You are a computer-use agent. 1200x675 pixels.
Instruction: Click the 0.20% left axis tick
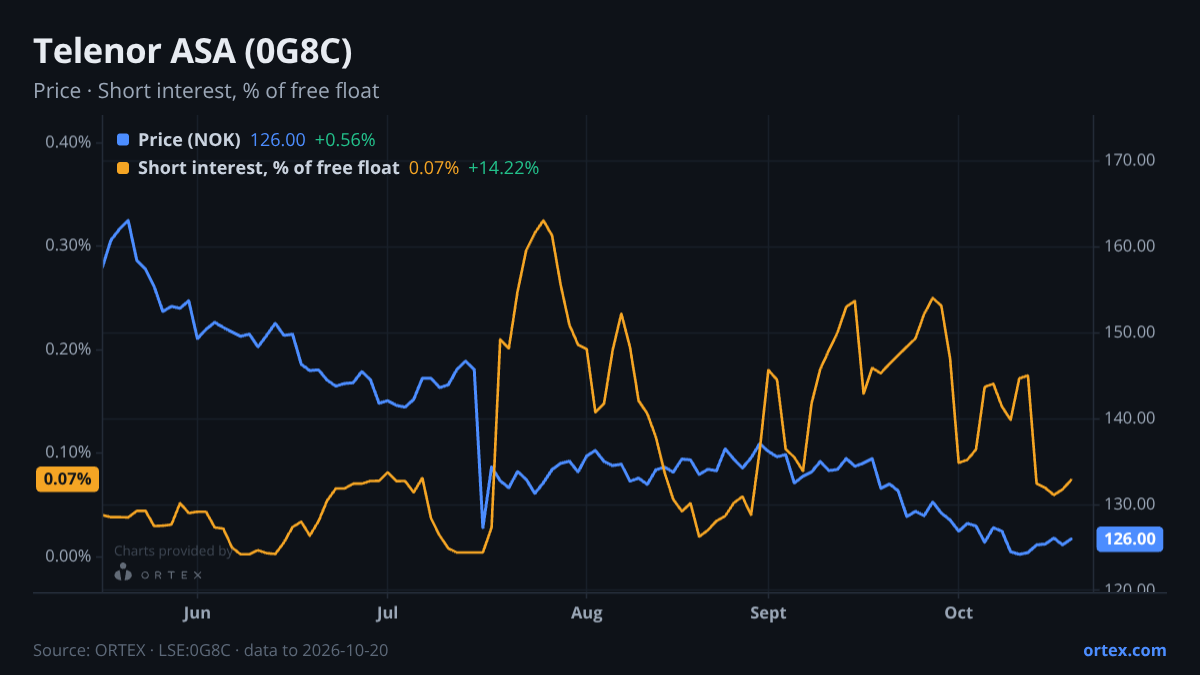[68, 349]
